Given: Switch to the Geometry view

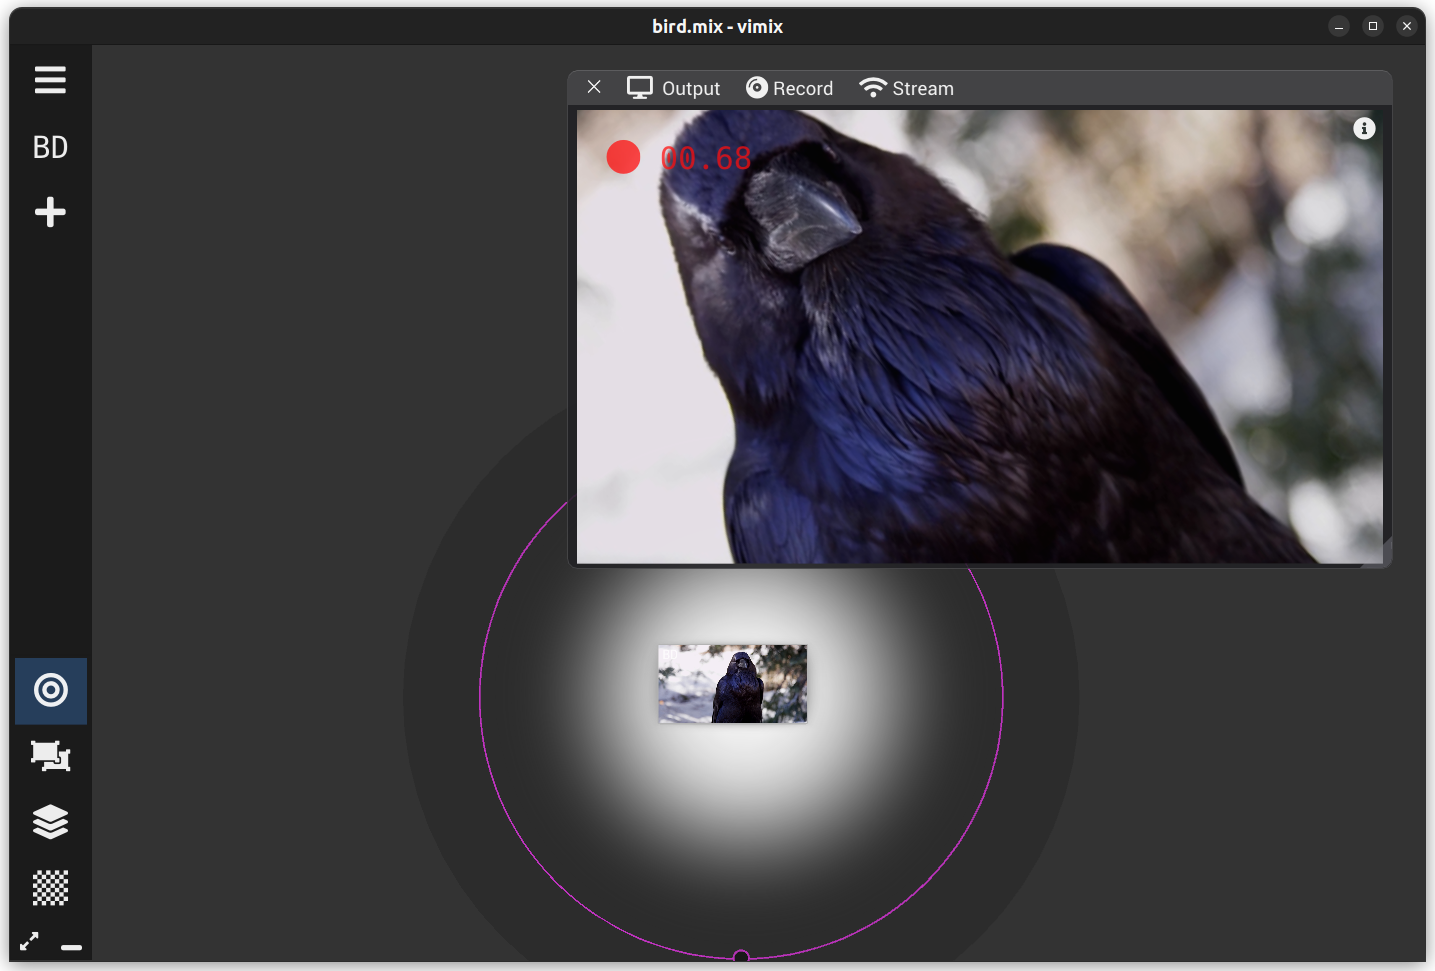Looking at the screenshot, I should (50, 756).
